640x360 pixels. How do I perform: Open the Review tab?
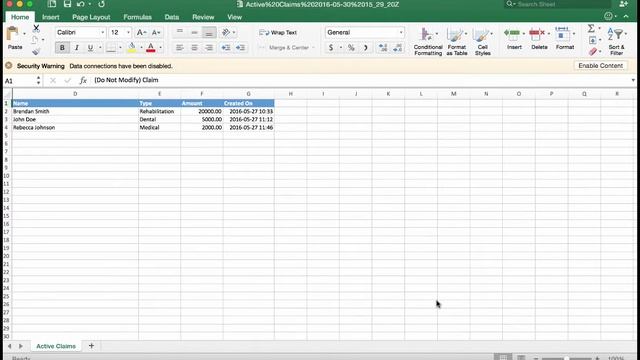point(203,17)
